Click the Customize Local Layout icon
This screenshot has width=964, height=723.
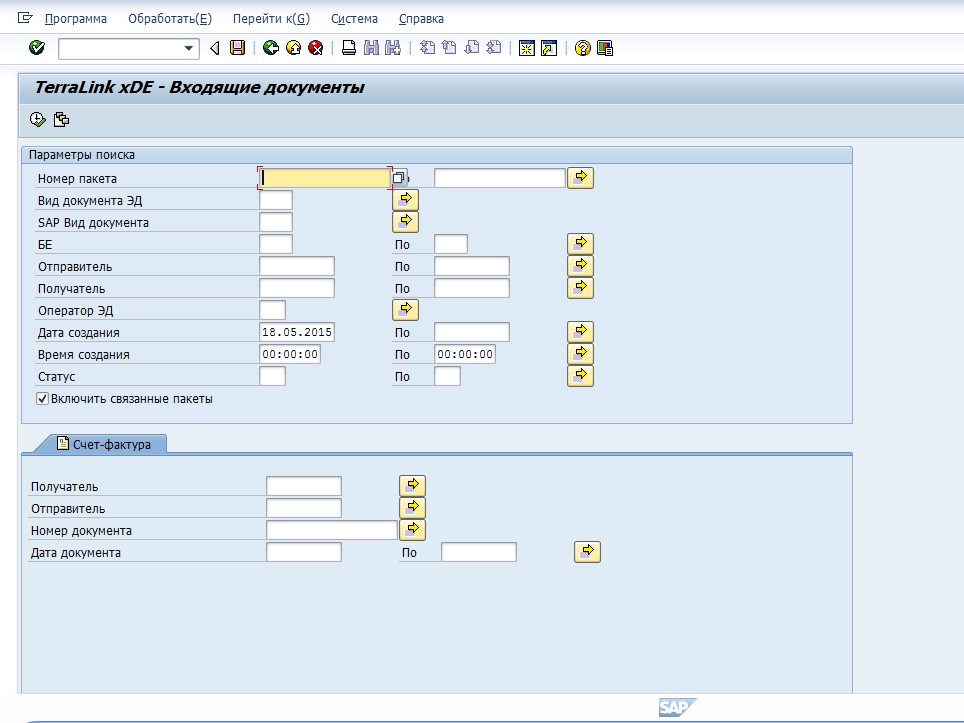coord(605,48)
